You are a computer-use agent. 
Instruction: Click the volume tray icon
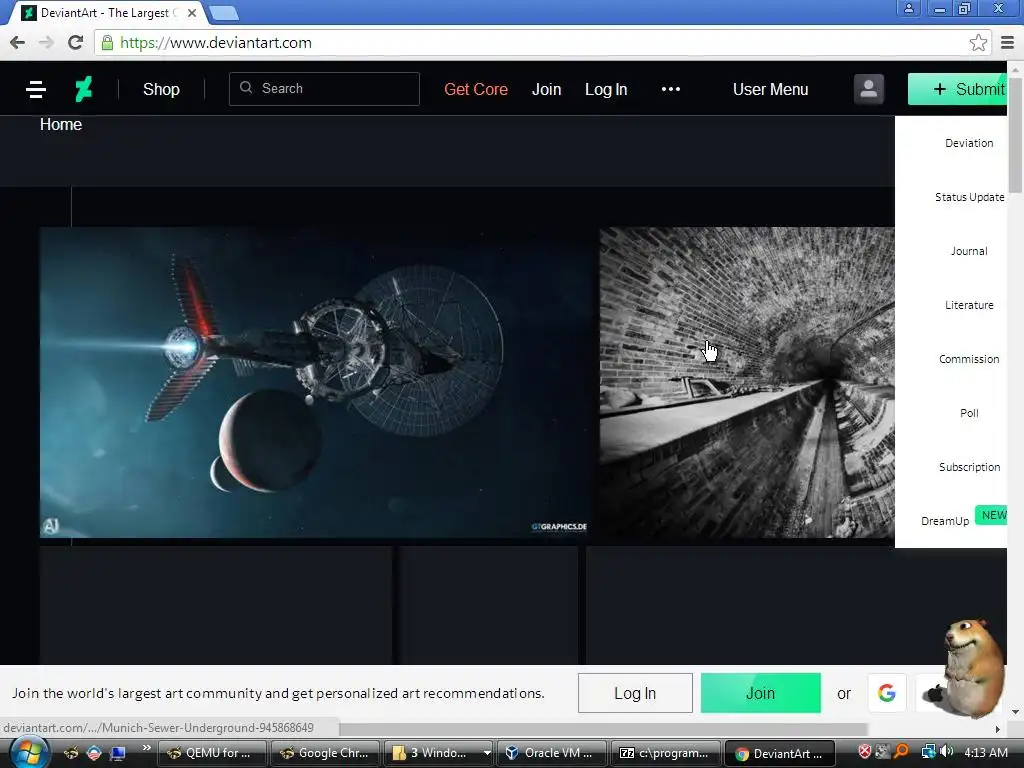point(946,752)
